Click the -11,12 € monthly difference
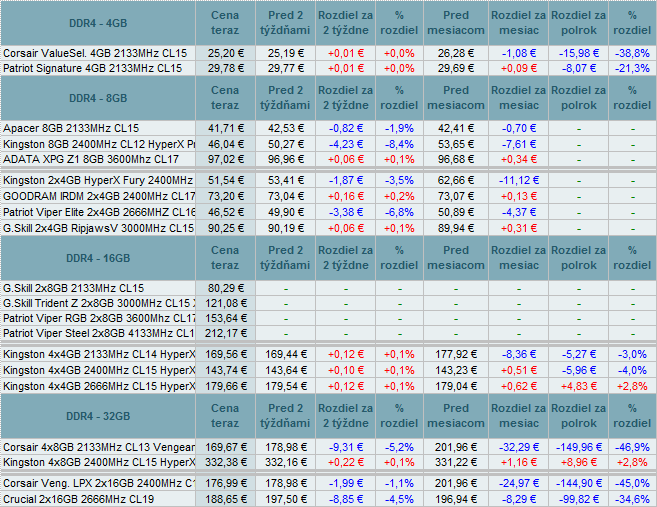Image resolution: width=657 pixels, height=507 pixels. (x=519, y=180)
